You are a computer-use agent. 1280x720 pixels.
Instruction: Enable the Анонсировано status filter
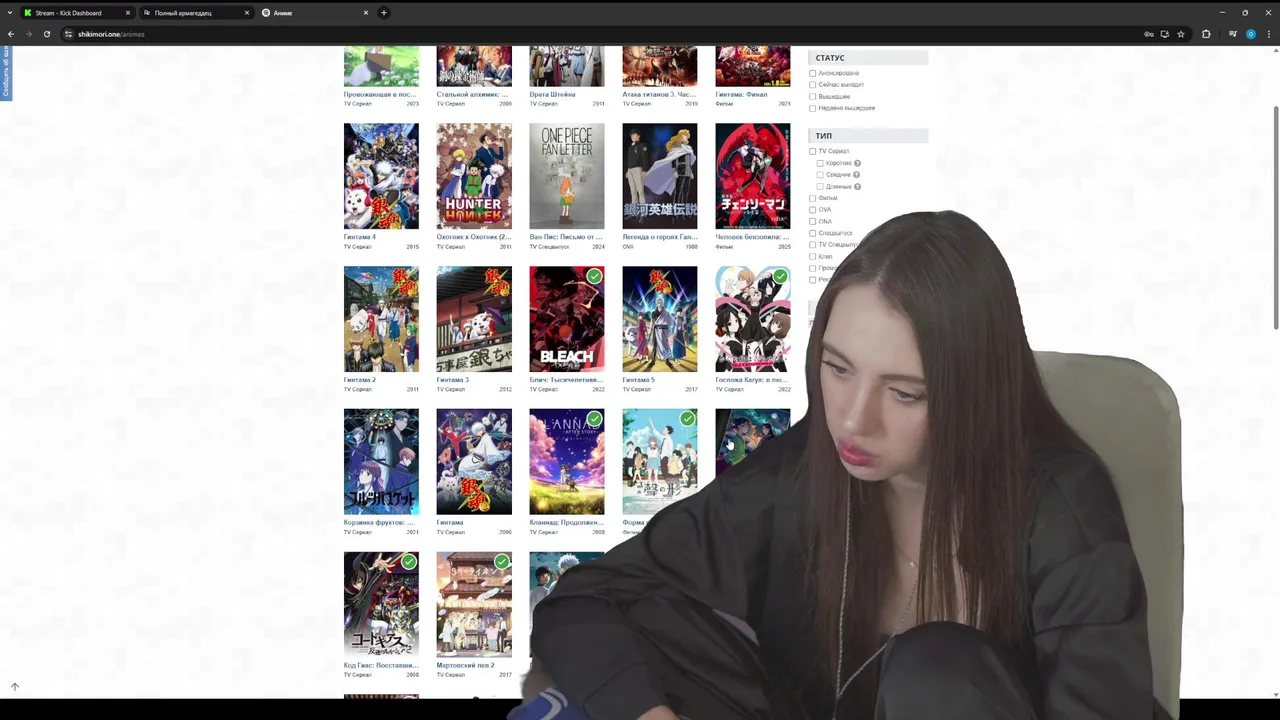(812, 73)
